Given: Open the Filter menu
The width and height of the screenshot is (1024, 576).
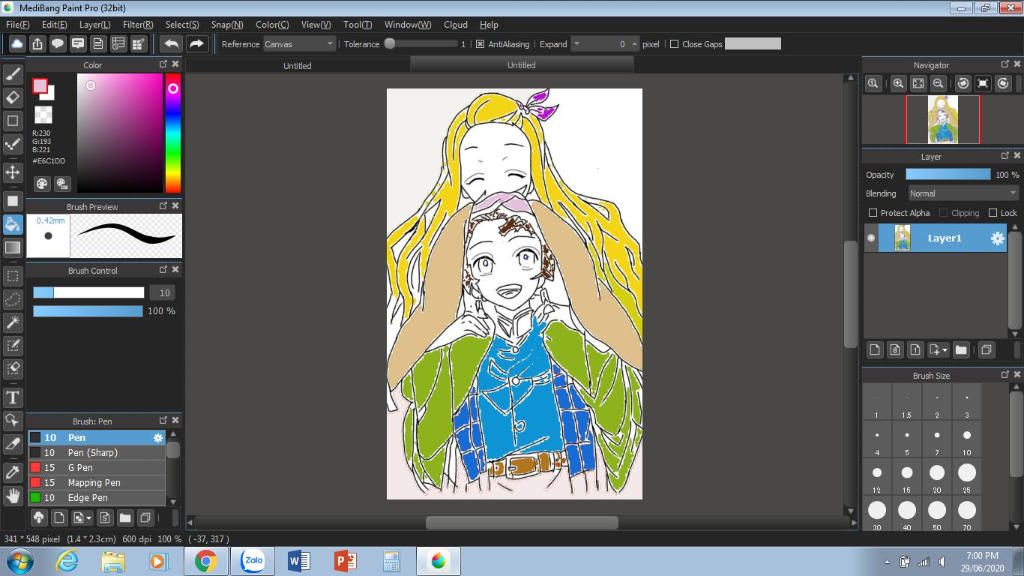Looking at the screenshot, I should coord(138,25).
